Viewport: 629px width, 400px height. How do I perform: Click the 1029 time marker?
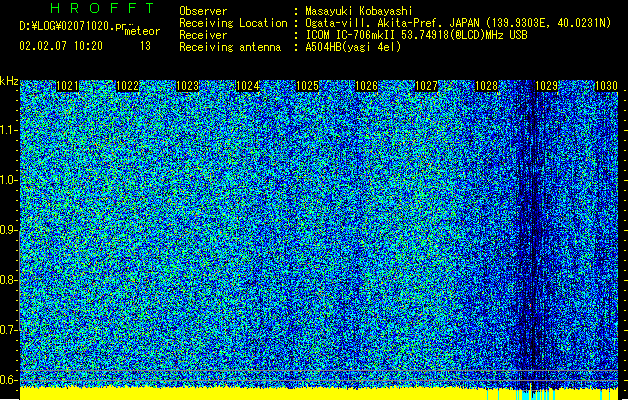pos(546,86)
